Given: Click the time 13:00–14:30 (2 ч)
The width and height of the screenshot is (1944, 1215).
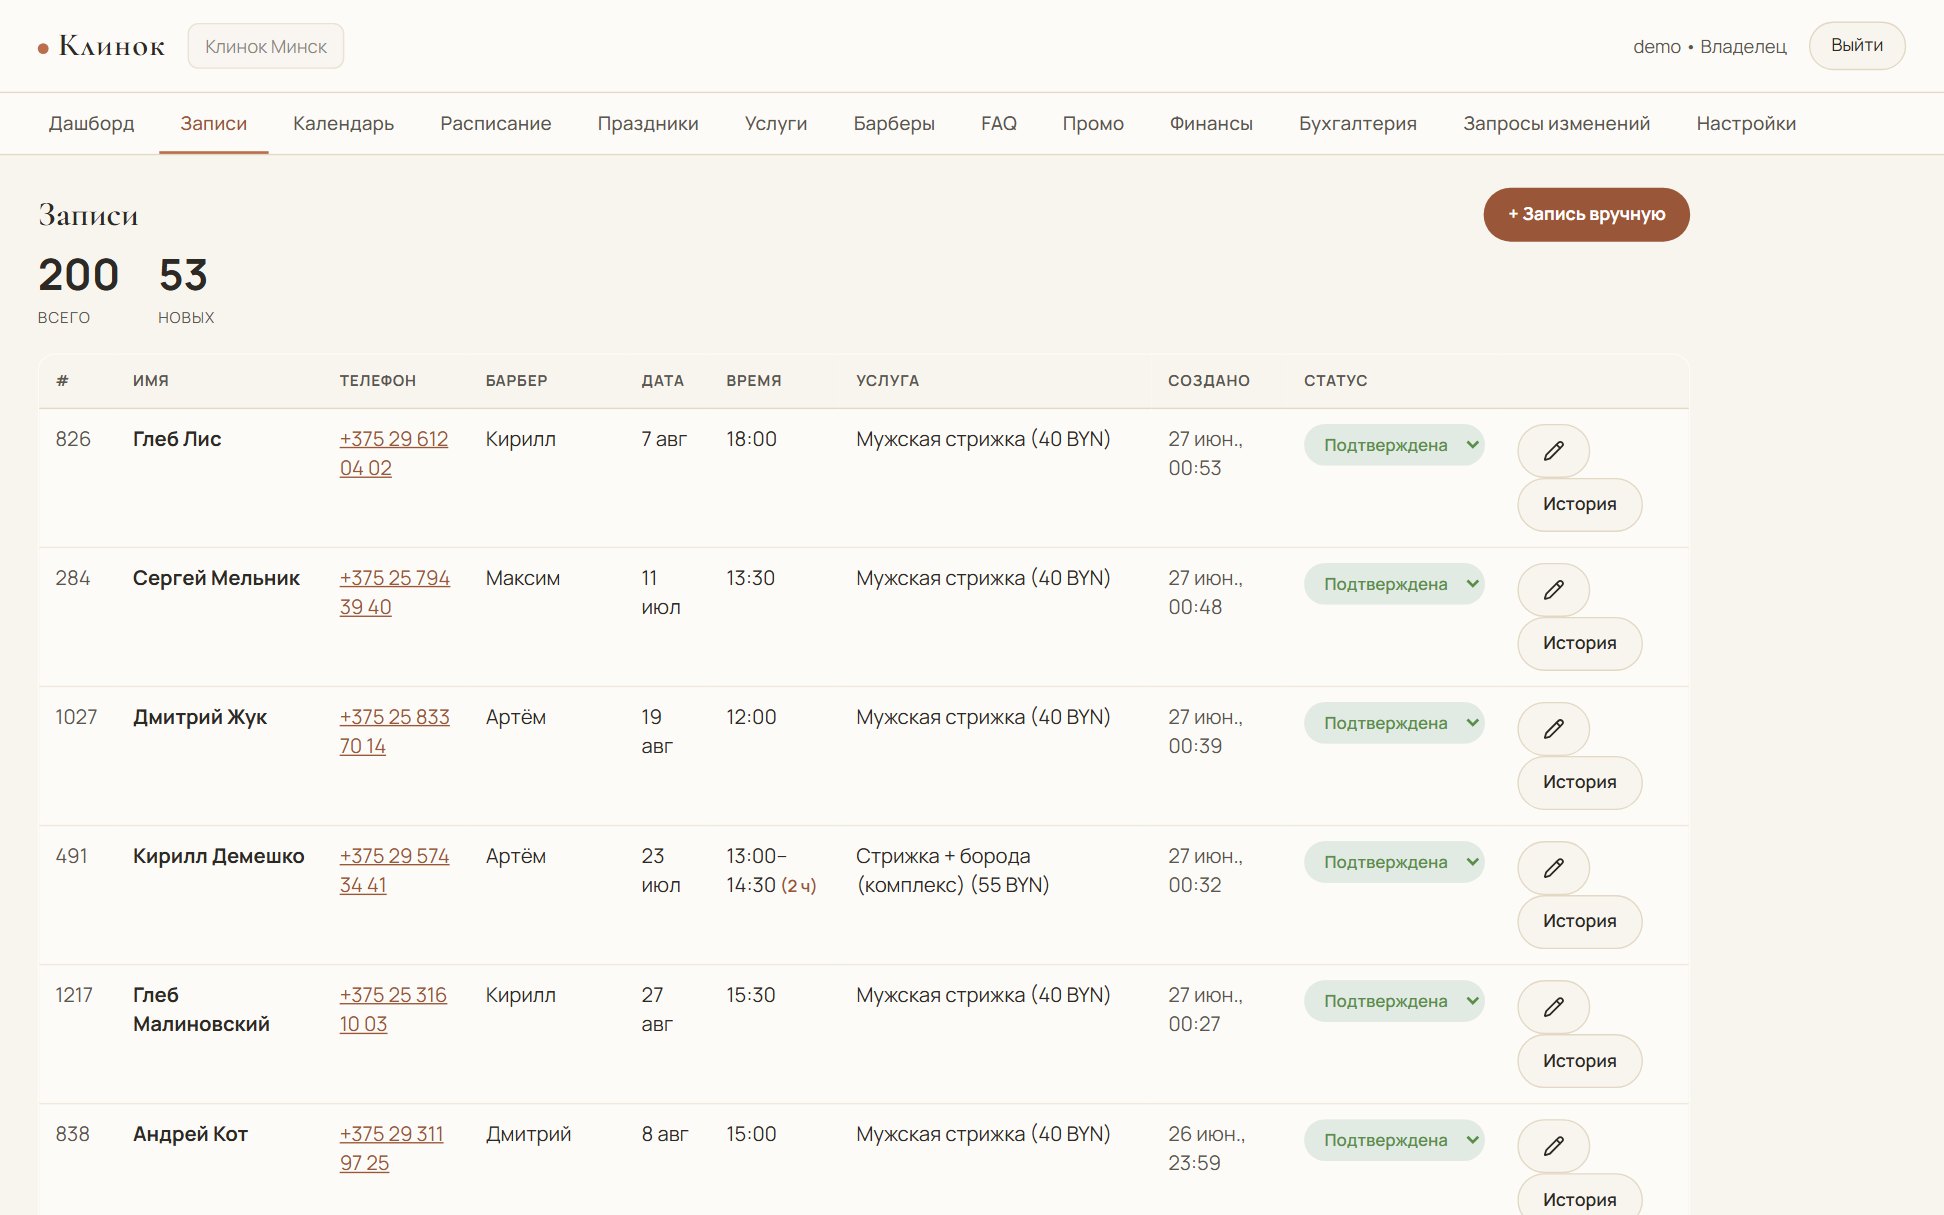Looking at the screenshot, I should 771,870.
